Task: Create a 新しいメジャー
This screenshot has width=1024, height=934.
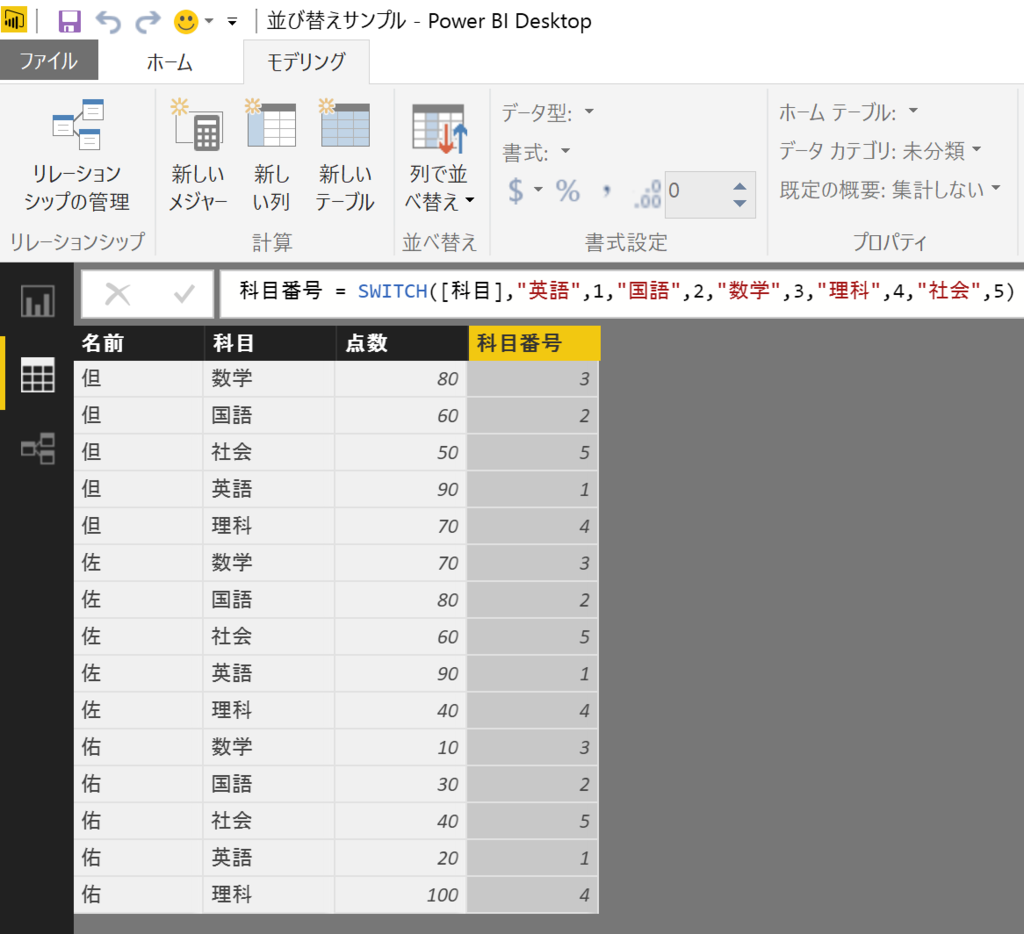Action: pyautogui.click(x=198, y=157)
